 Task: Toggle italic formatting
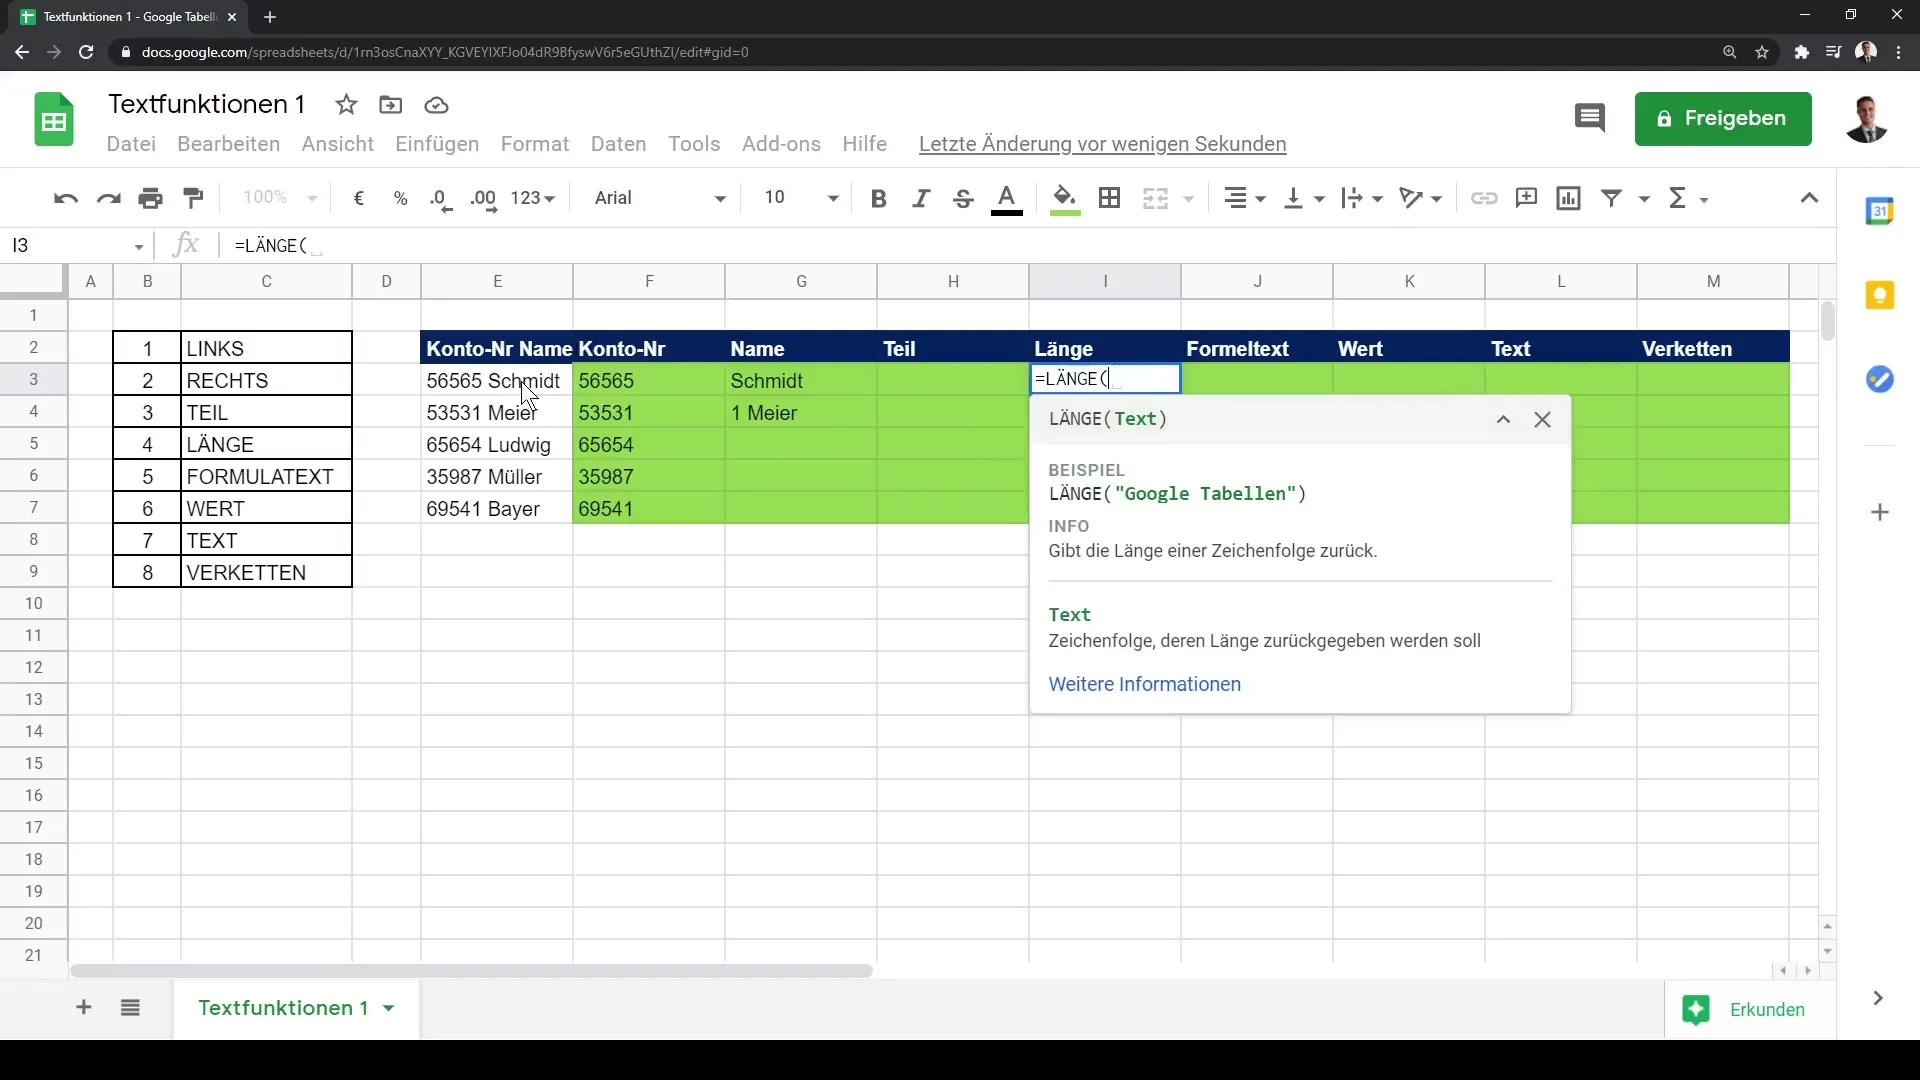pos(921,198)
